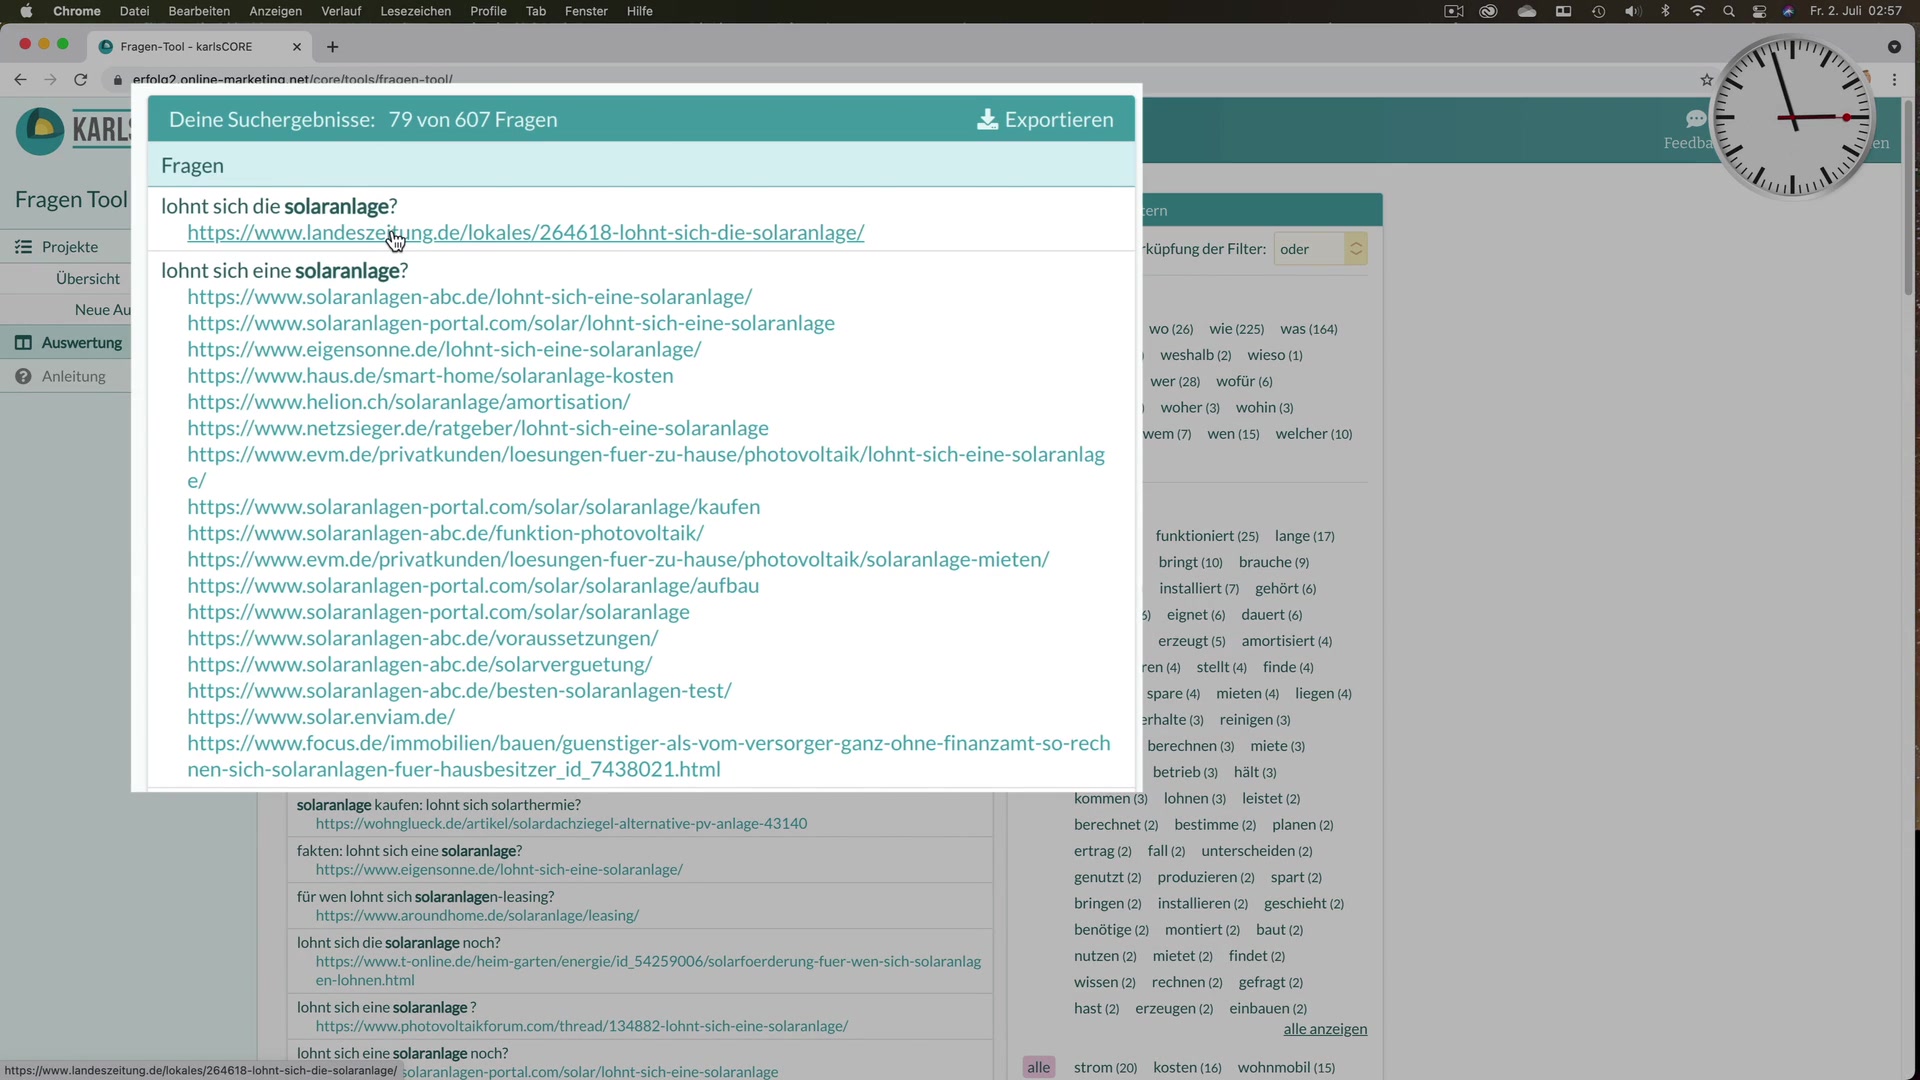Click the Projekte list icon
The width and height of the screenshot is (1920, 1080).
pos(23,247)
